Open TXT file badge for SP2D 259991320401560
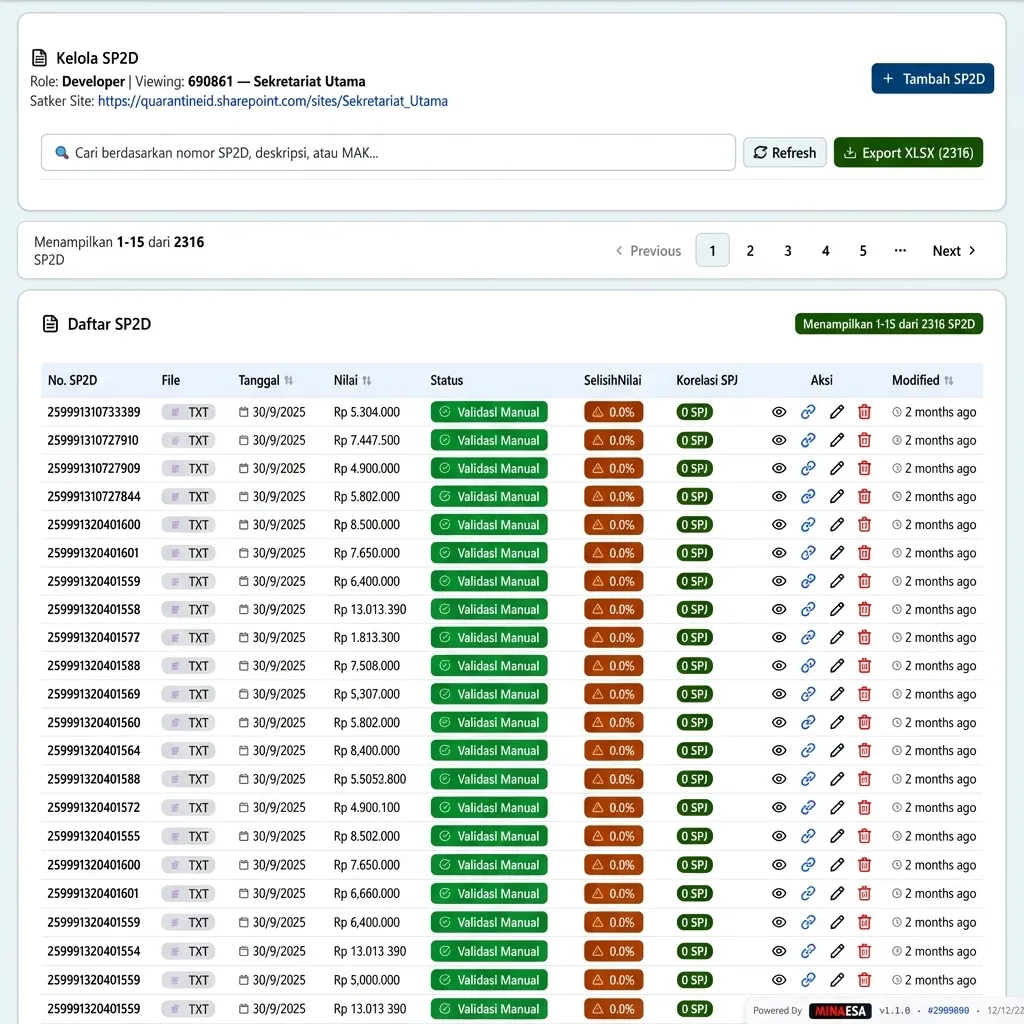Viewport: 1024px width, 1024px height. tap(188, 722)
